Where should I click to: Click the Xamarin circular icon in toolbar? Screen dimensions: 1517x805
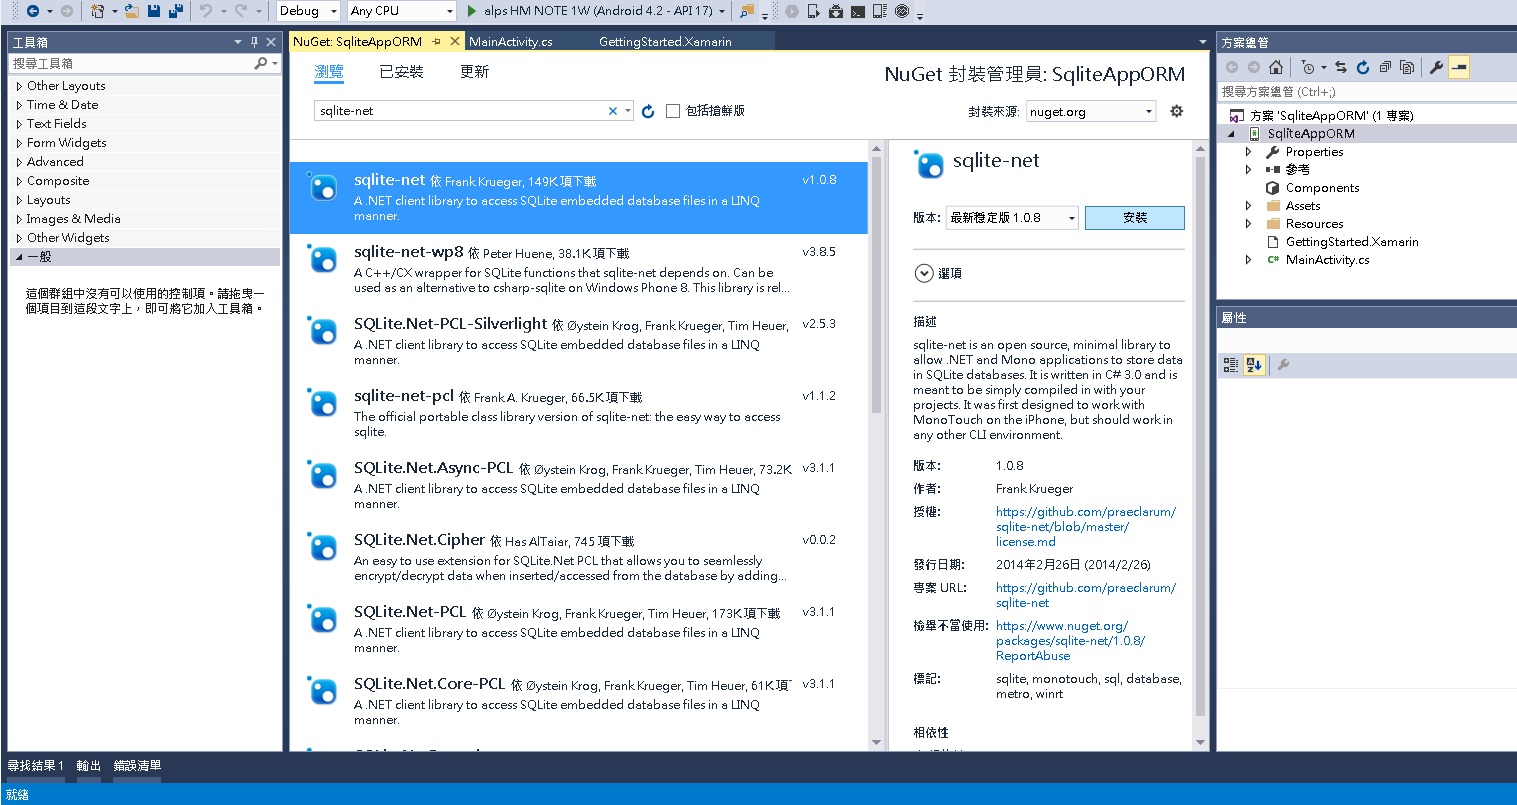(902, 11)
